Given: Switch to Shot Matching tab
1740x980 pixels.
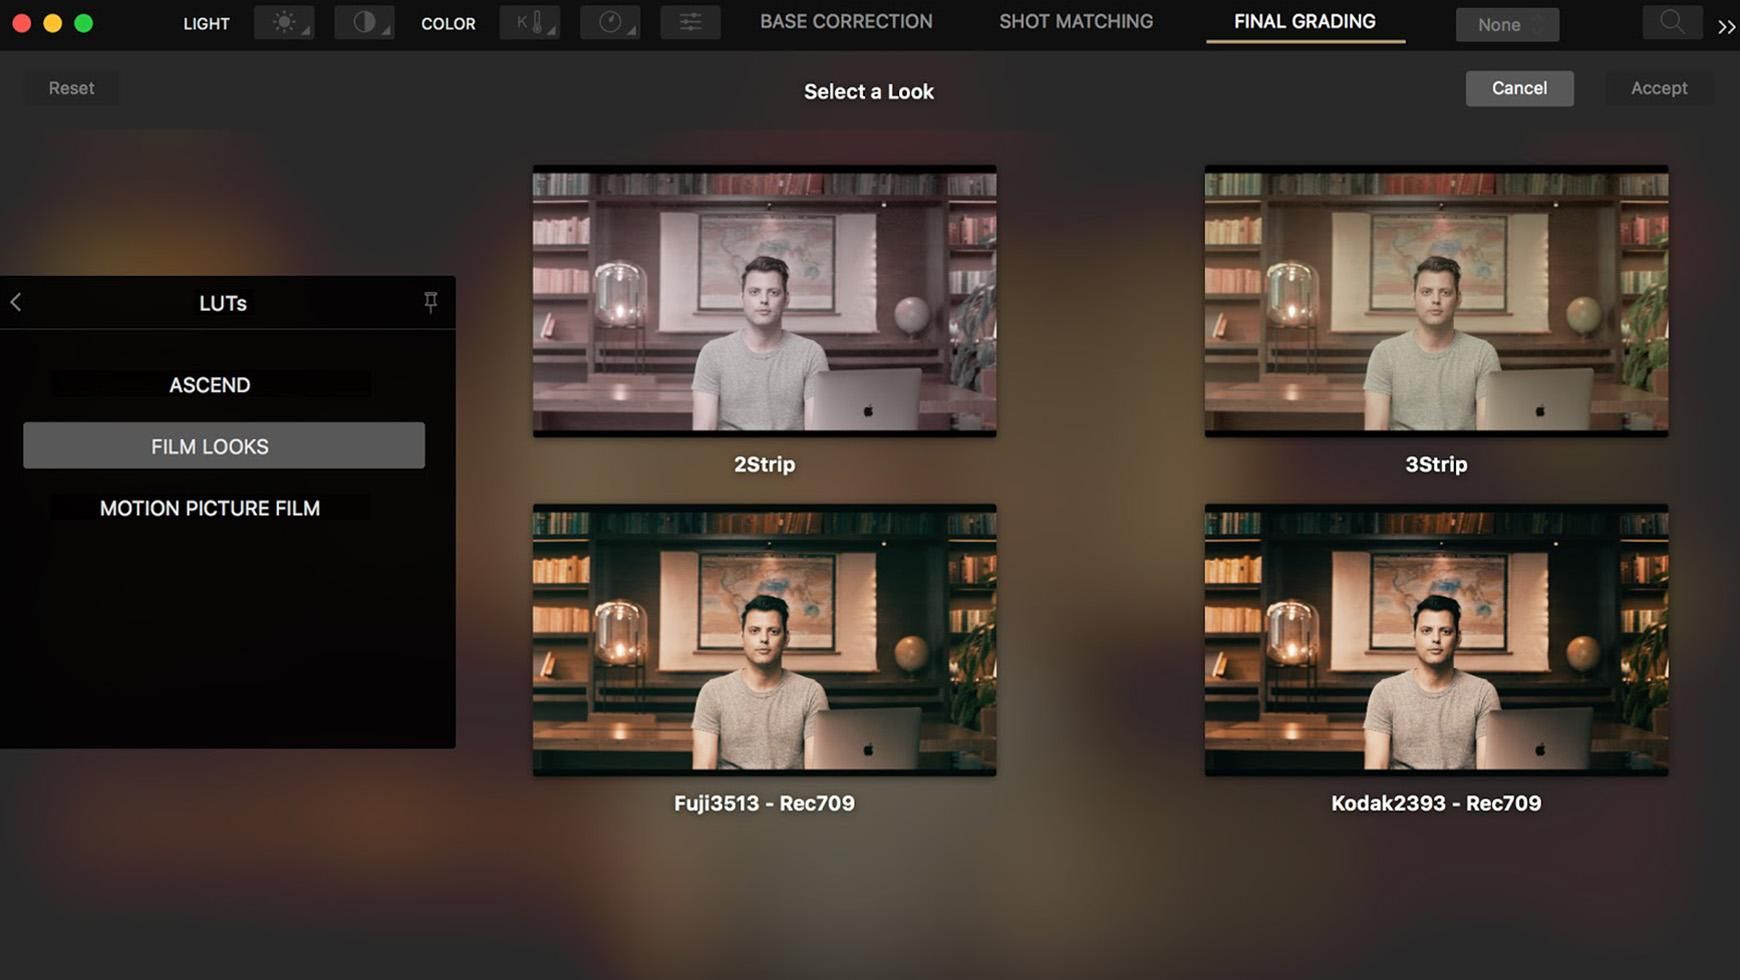Looking at the screenshot, I should (x=1076, y=22).
